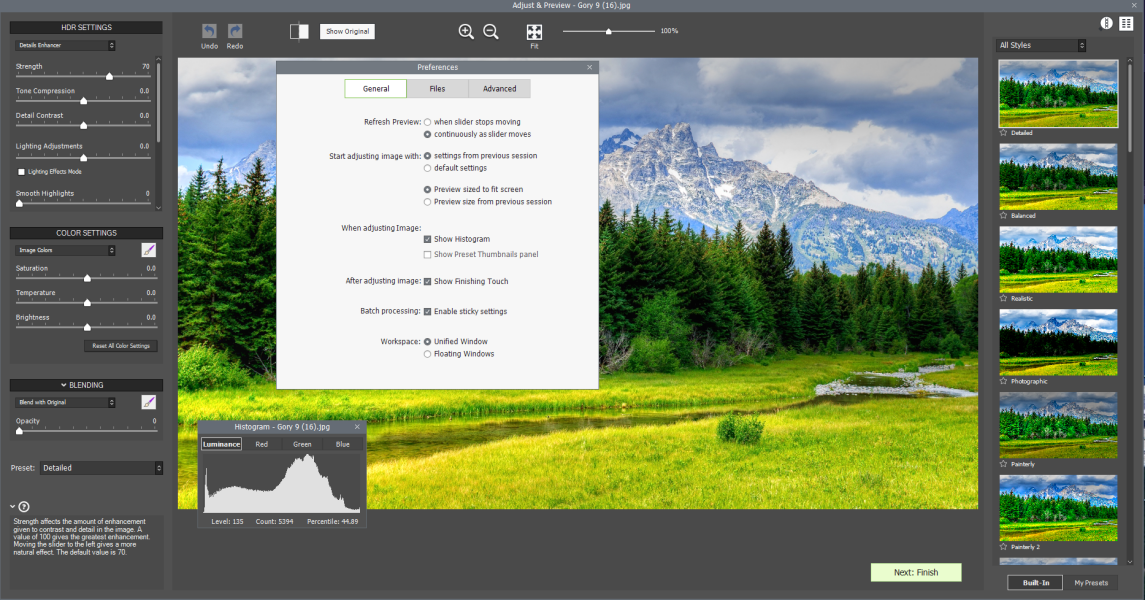Switch to Built-In presets

1035,582
